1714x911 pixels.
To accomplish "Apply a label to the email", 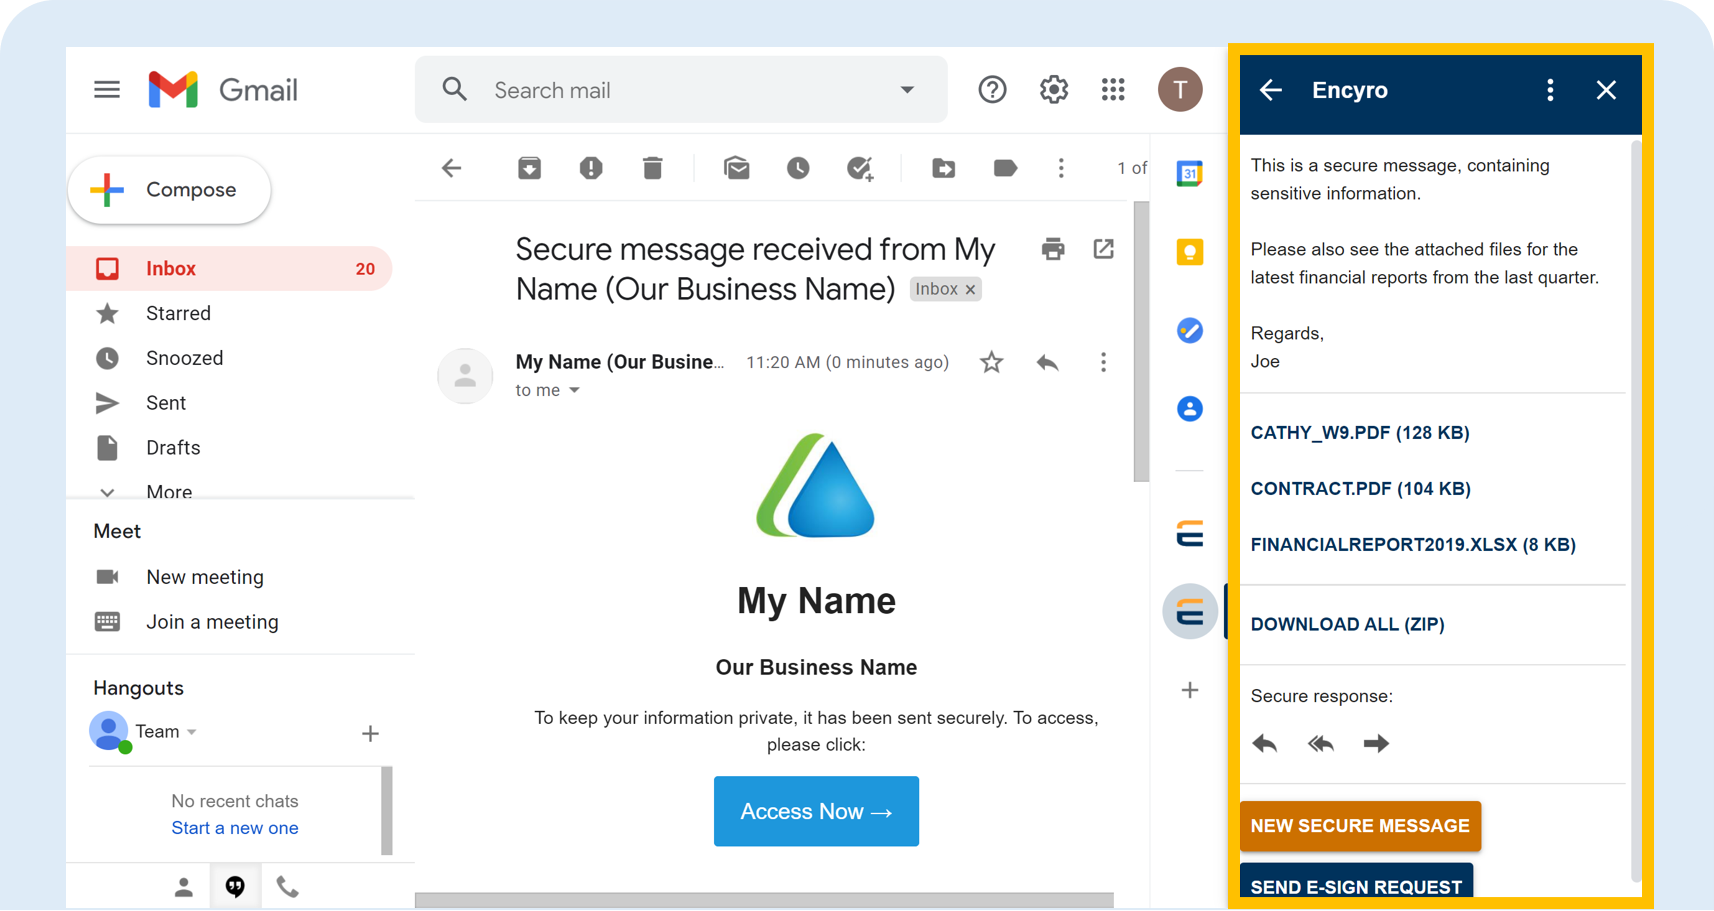I will point(1005,168).
